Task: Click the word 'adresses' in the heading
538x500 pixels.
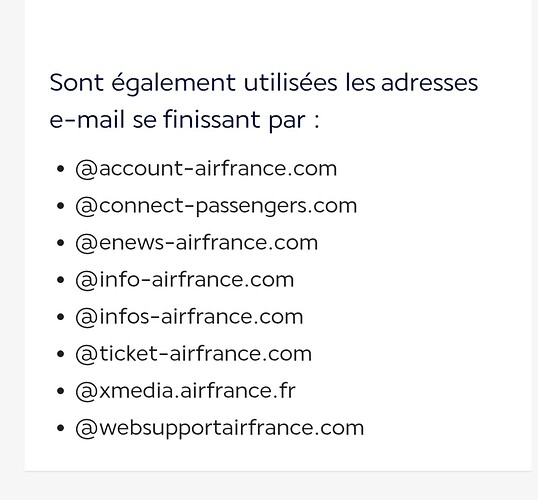Action: tap(430, 83)
